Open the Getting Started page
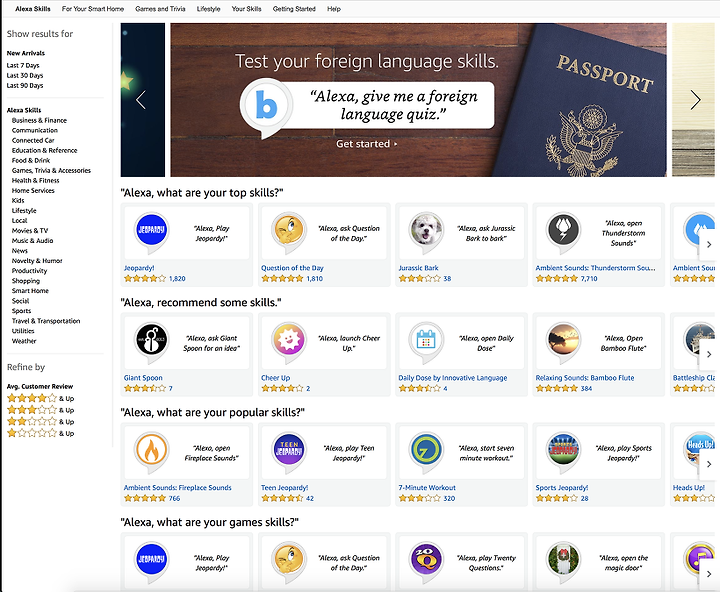 [x=294, y=9]
